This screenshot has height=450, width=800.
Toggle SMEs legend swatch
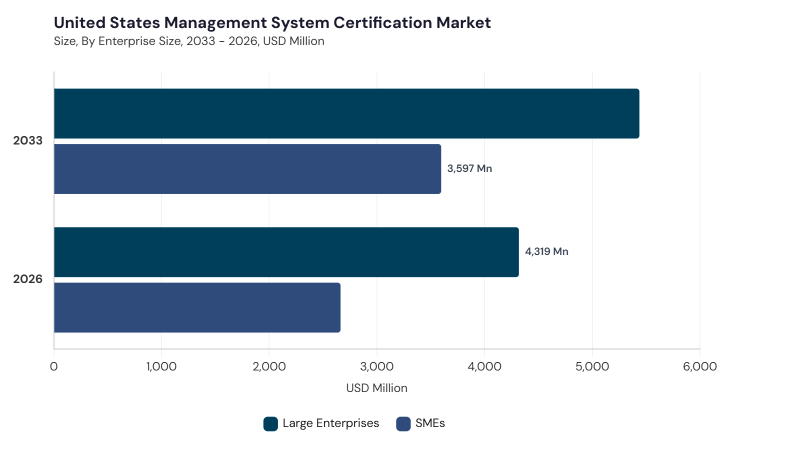(x=403, y=423)
